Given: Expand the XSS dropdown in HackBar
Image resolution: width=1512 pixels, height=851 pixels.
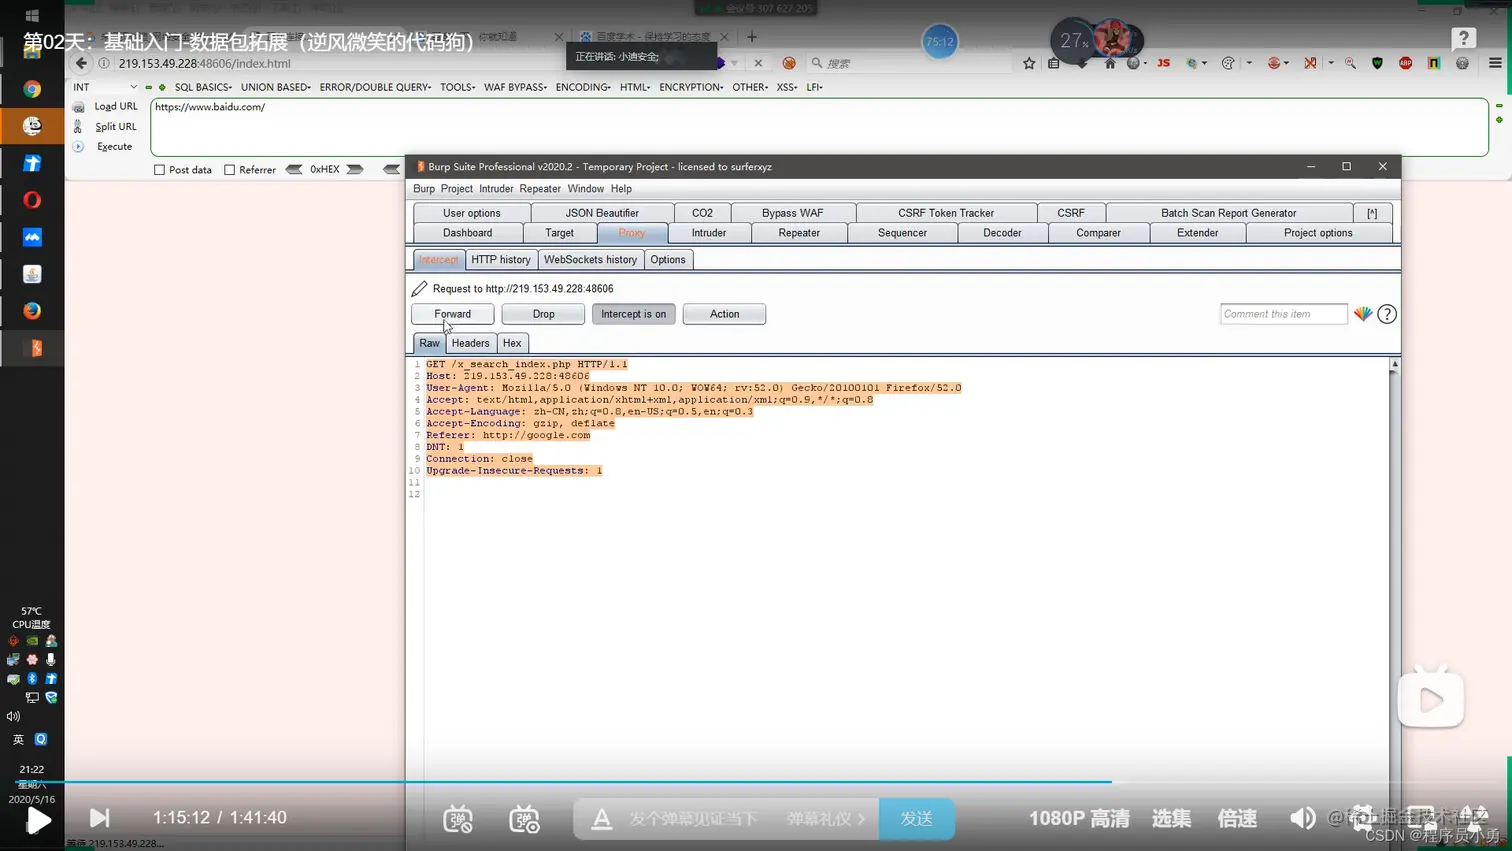Looking at the screenshot, I should pyautogui.click(x=787, y=87).
